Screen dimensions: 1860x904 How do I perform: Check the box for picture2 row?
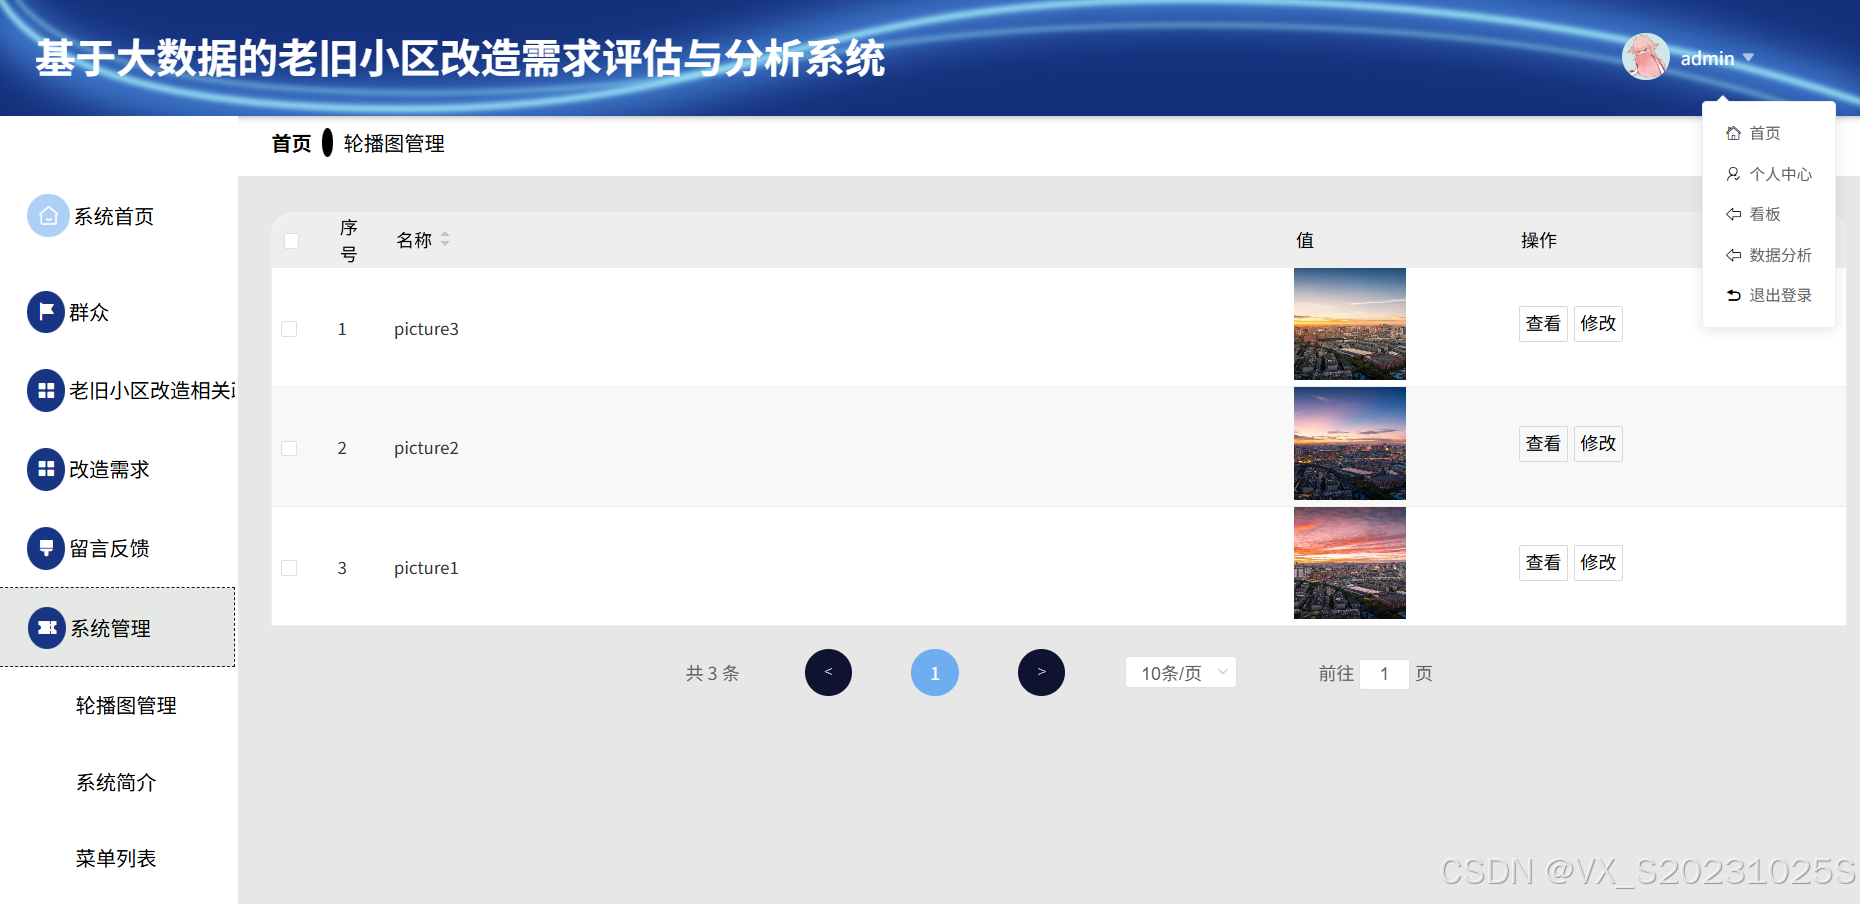(x=289, y=448)
